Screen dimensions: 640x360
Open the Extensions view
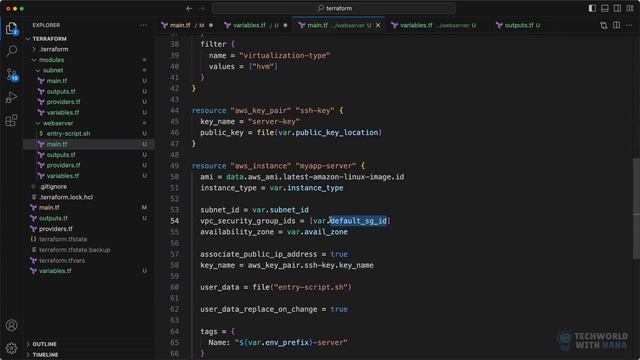pyautogui.click(x=11, y=120)
